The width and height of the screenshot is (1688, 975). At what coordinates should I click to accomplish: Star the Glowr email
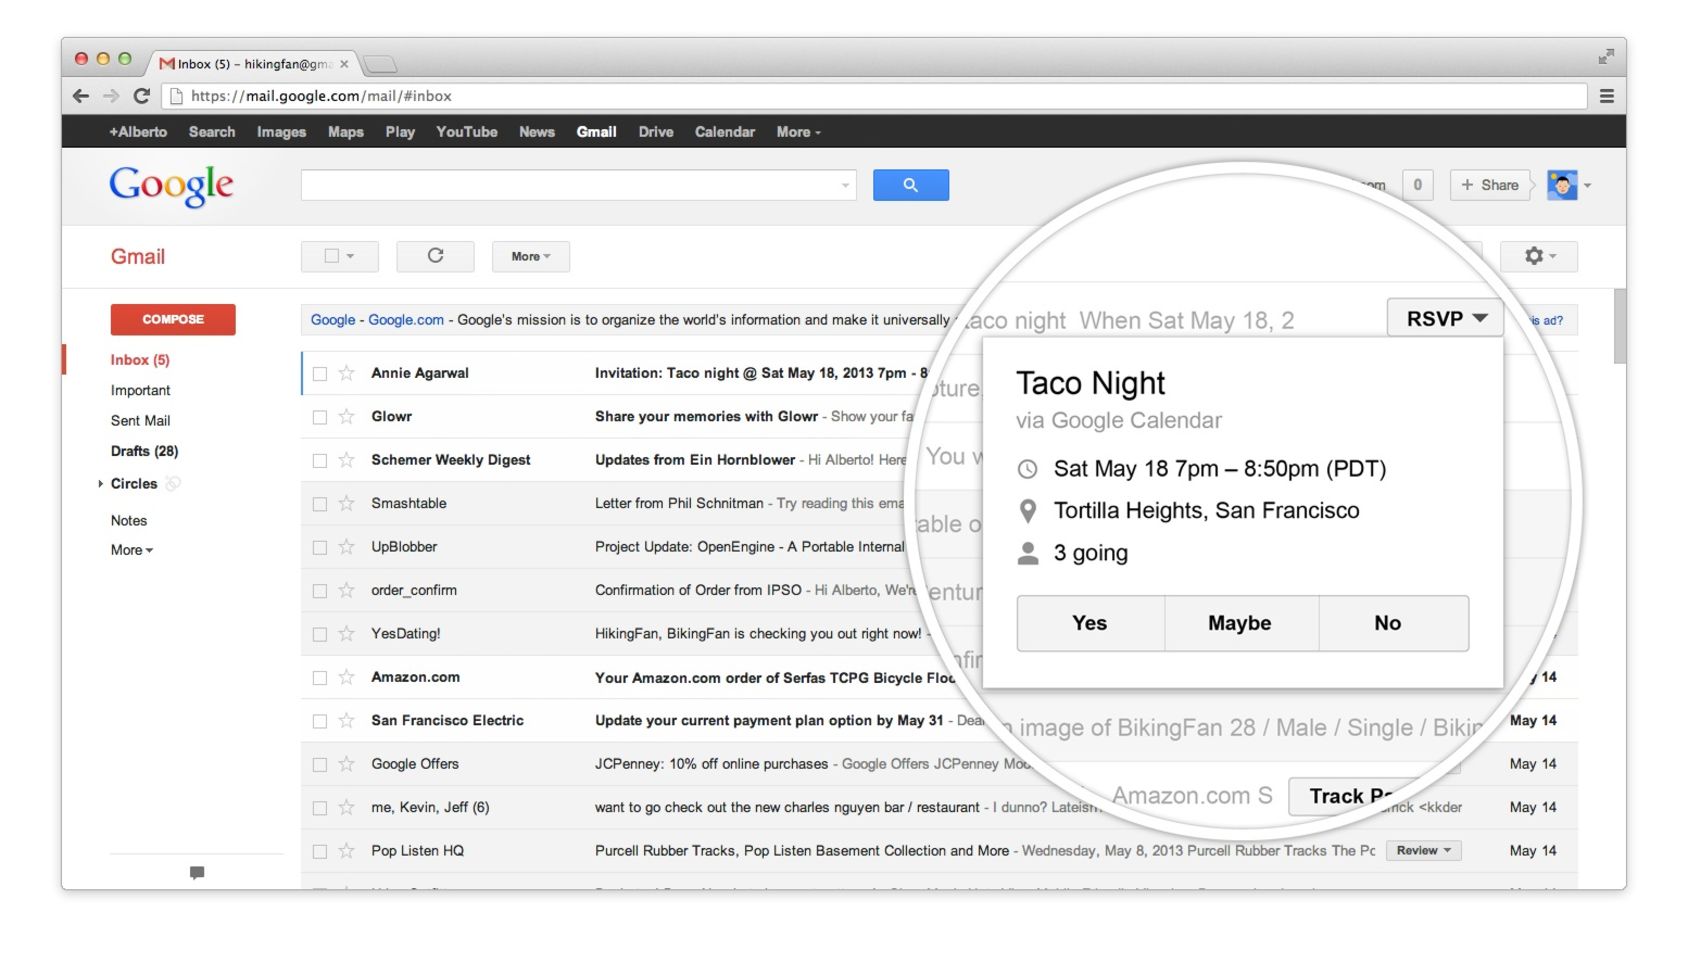[347, 416]
